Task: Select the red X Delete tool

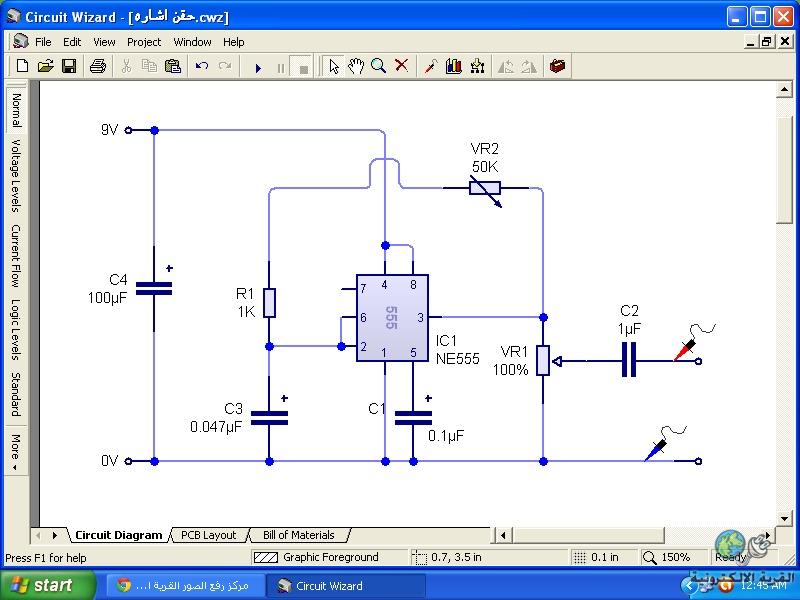Action: pyautogui.click(x=402, y=65)
